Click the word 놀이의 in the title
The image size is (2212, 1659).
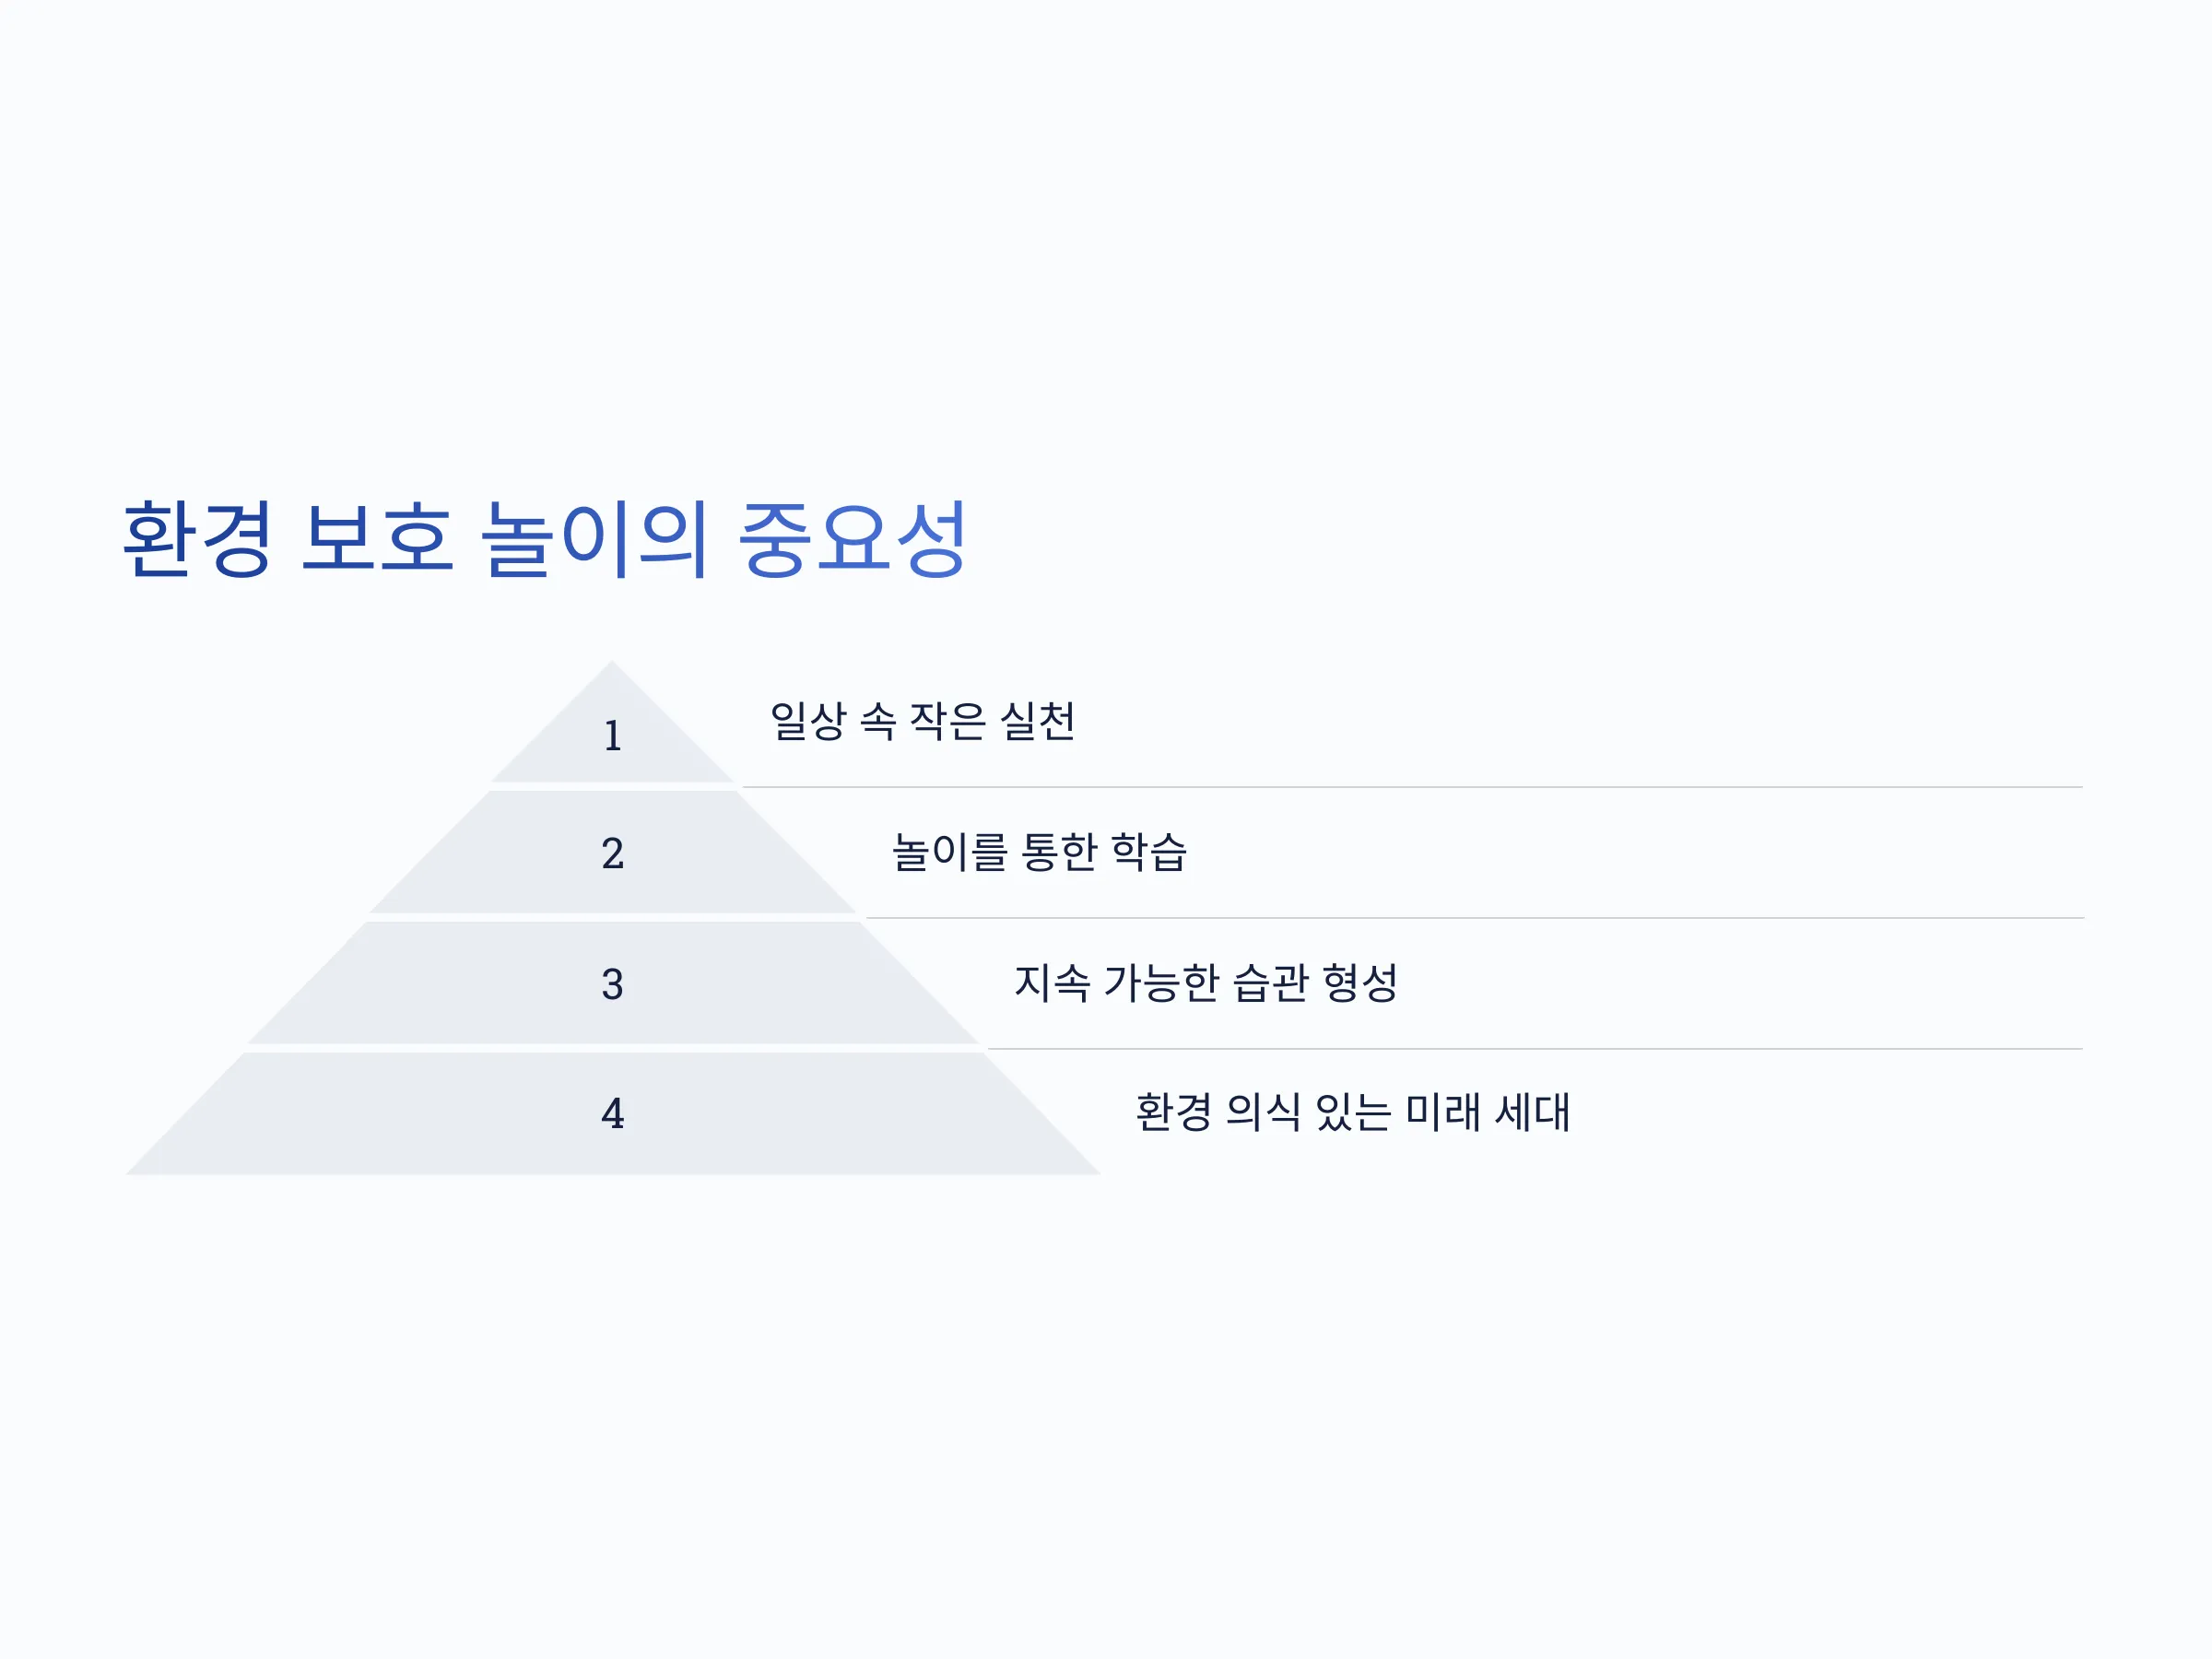tap(595, 539)
